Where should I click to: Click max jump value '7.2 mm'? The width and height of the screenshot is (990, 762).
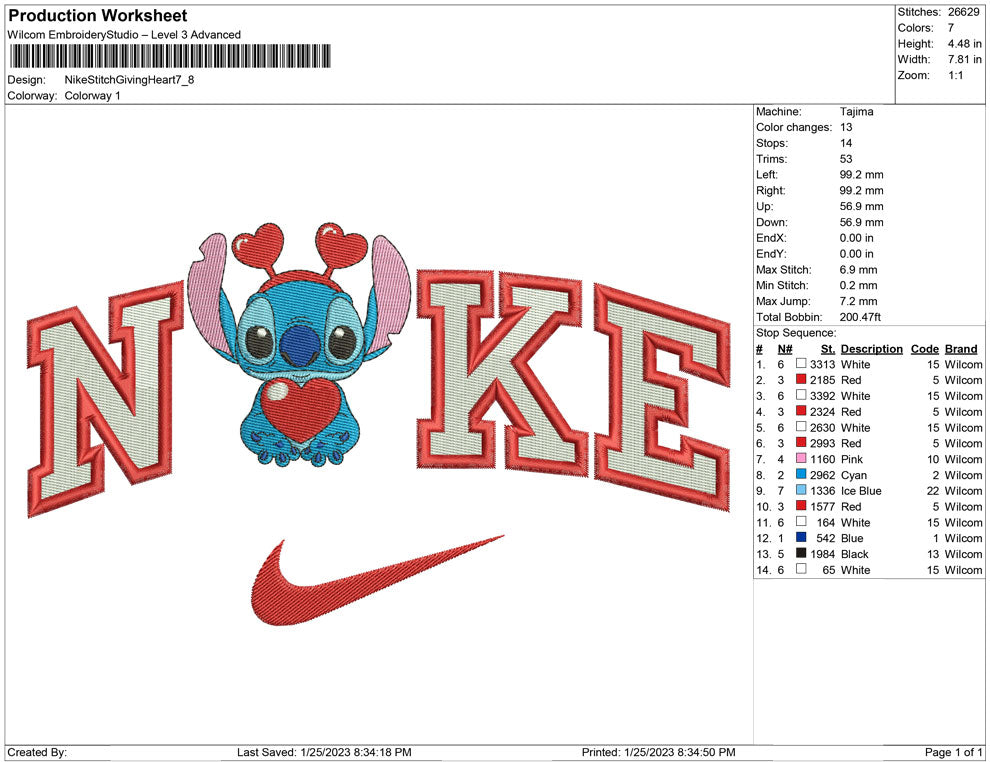pyautogui.click(x=859, y=301)
